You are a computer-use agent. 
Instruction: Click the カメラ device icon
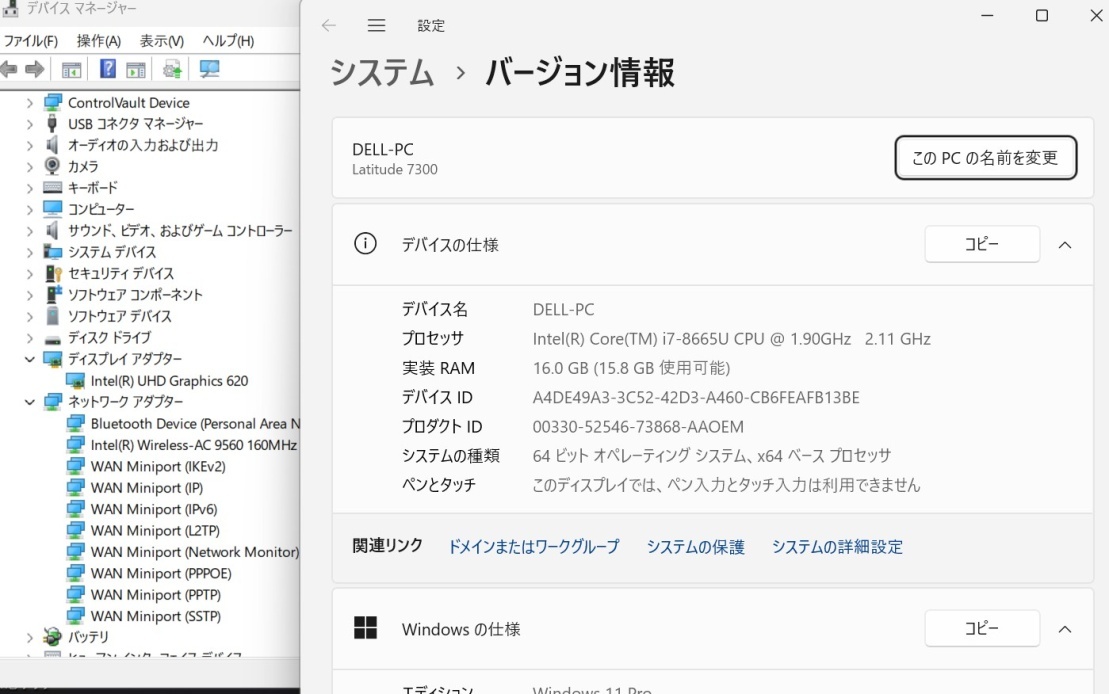[x=52, y=166]
